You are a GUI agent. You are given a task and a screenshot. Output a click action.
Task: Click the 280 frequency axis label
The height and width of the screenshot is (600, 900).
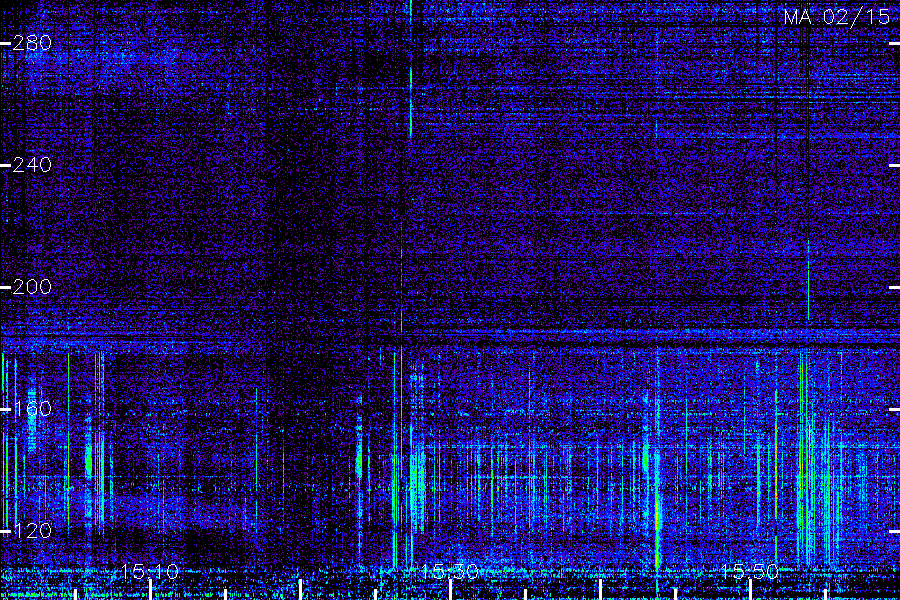pos(32,43)
